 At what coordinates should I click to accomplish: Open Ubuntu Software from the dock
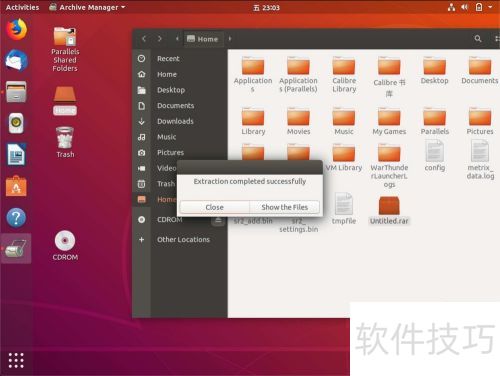16,186
